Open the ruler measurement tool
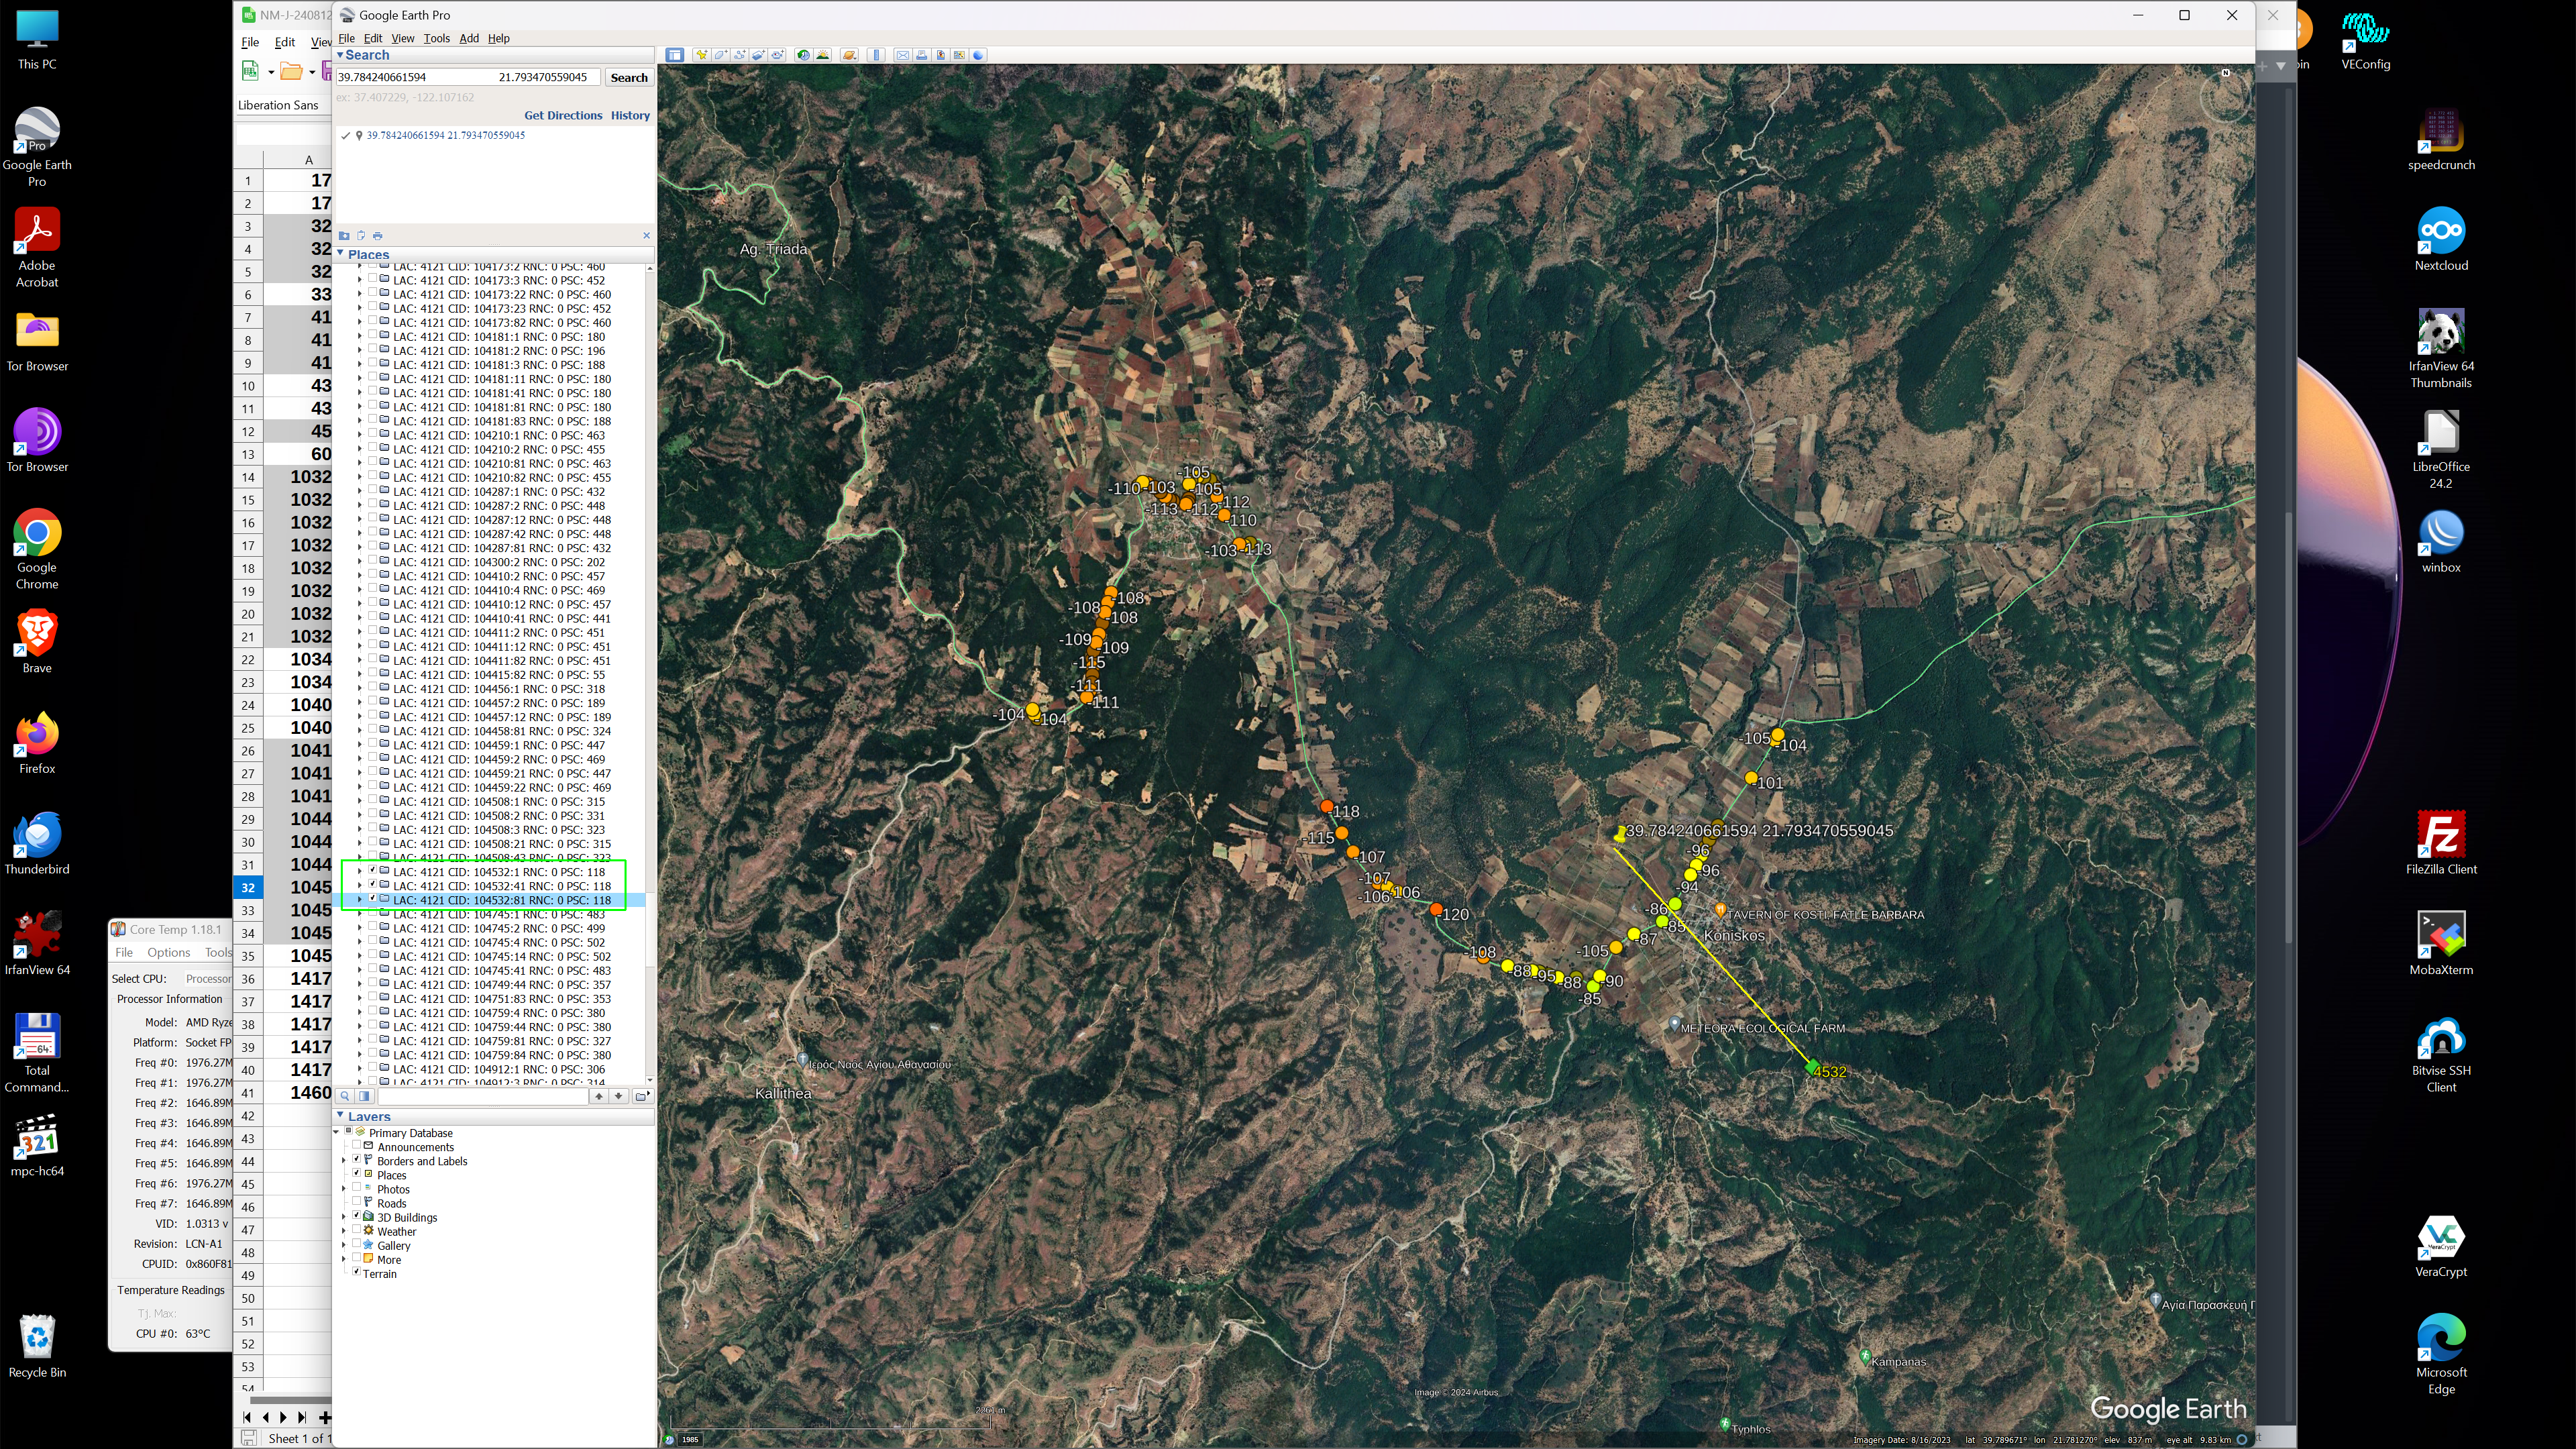Image resolution: width=2576 pixels, height=1449 pixels. pyautogui.click(x=876, y=55)
